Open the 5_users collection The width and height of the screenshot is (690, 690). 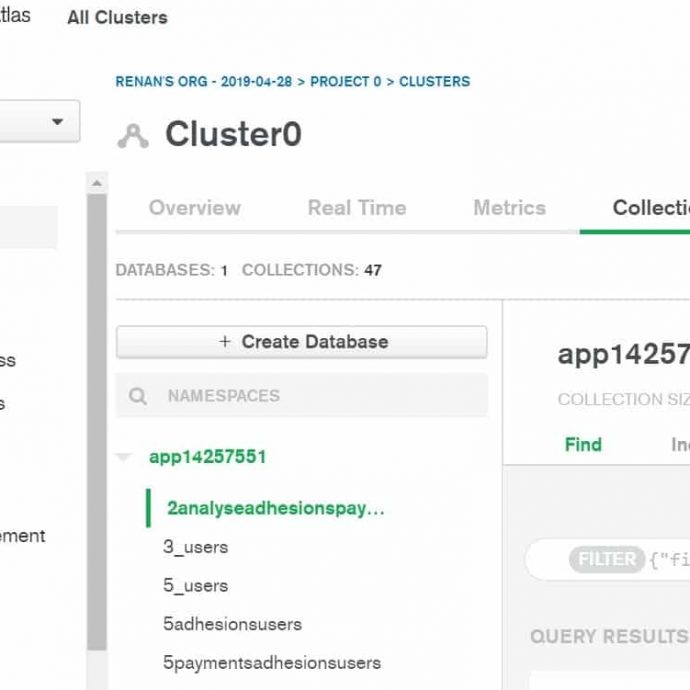coord(196,586)
